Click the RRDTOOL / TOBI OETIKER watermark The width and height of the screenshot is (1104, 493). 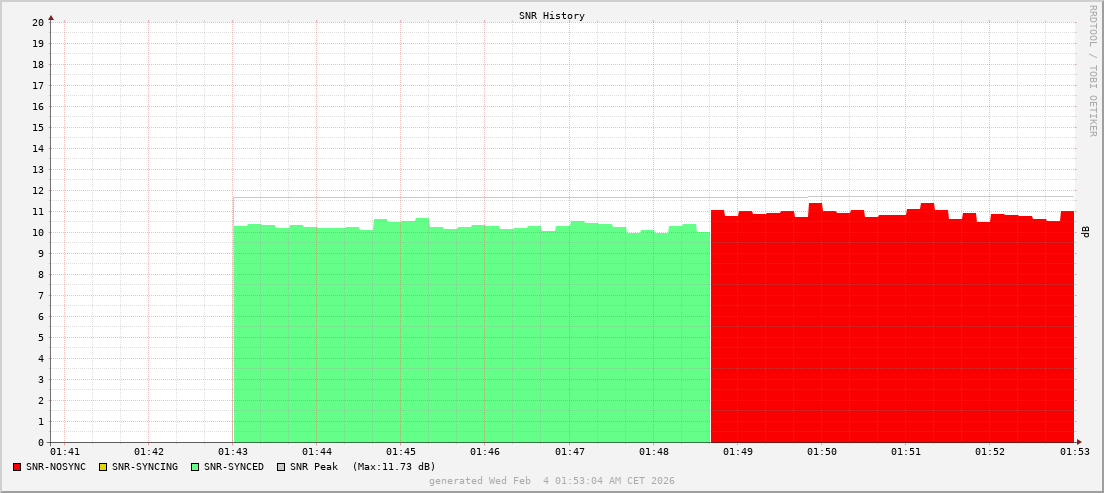click(x=1092, y=70)
